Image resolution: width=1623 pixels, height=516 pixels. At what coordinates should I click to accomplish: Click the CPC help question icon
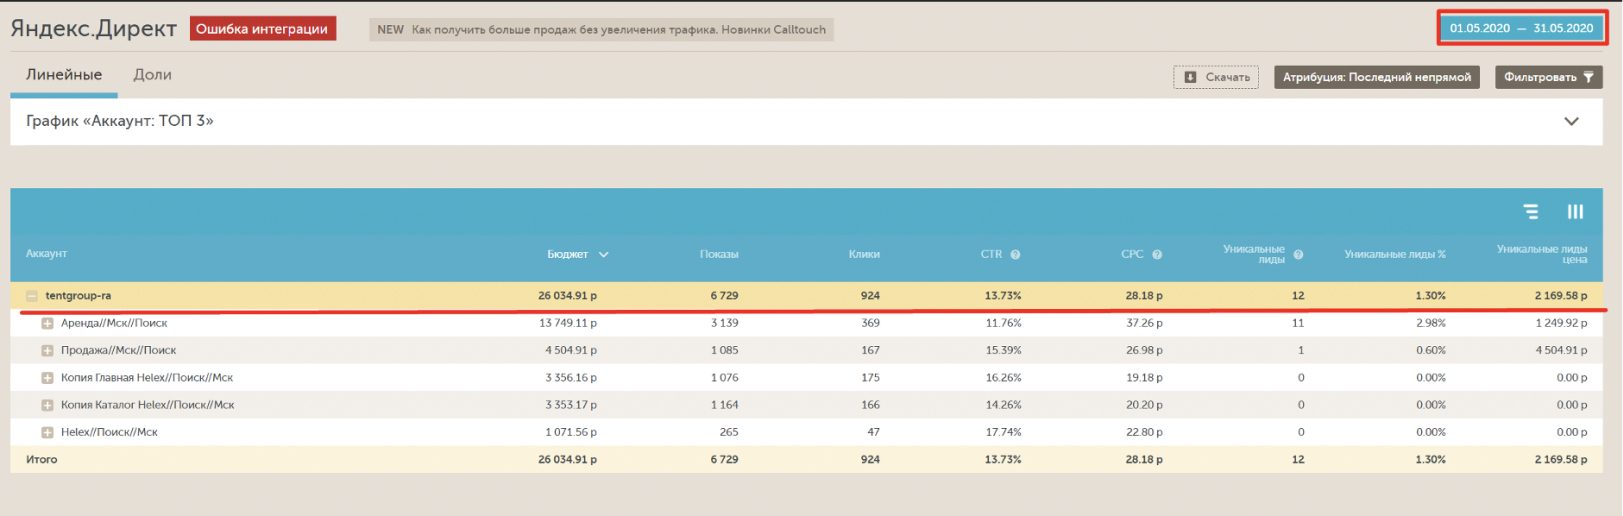[1157, 255]
